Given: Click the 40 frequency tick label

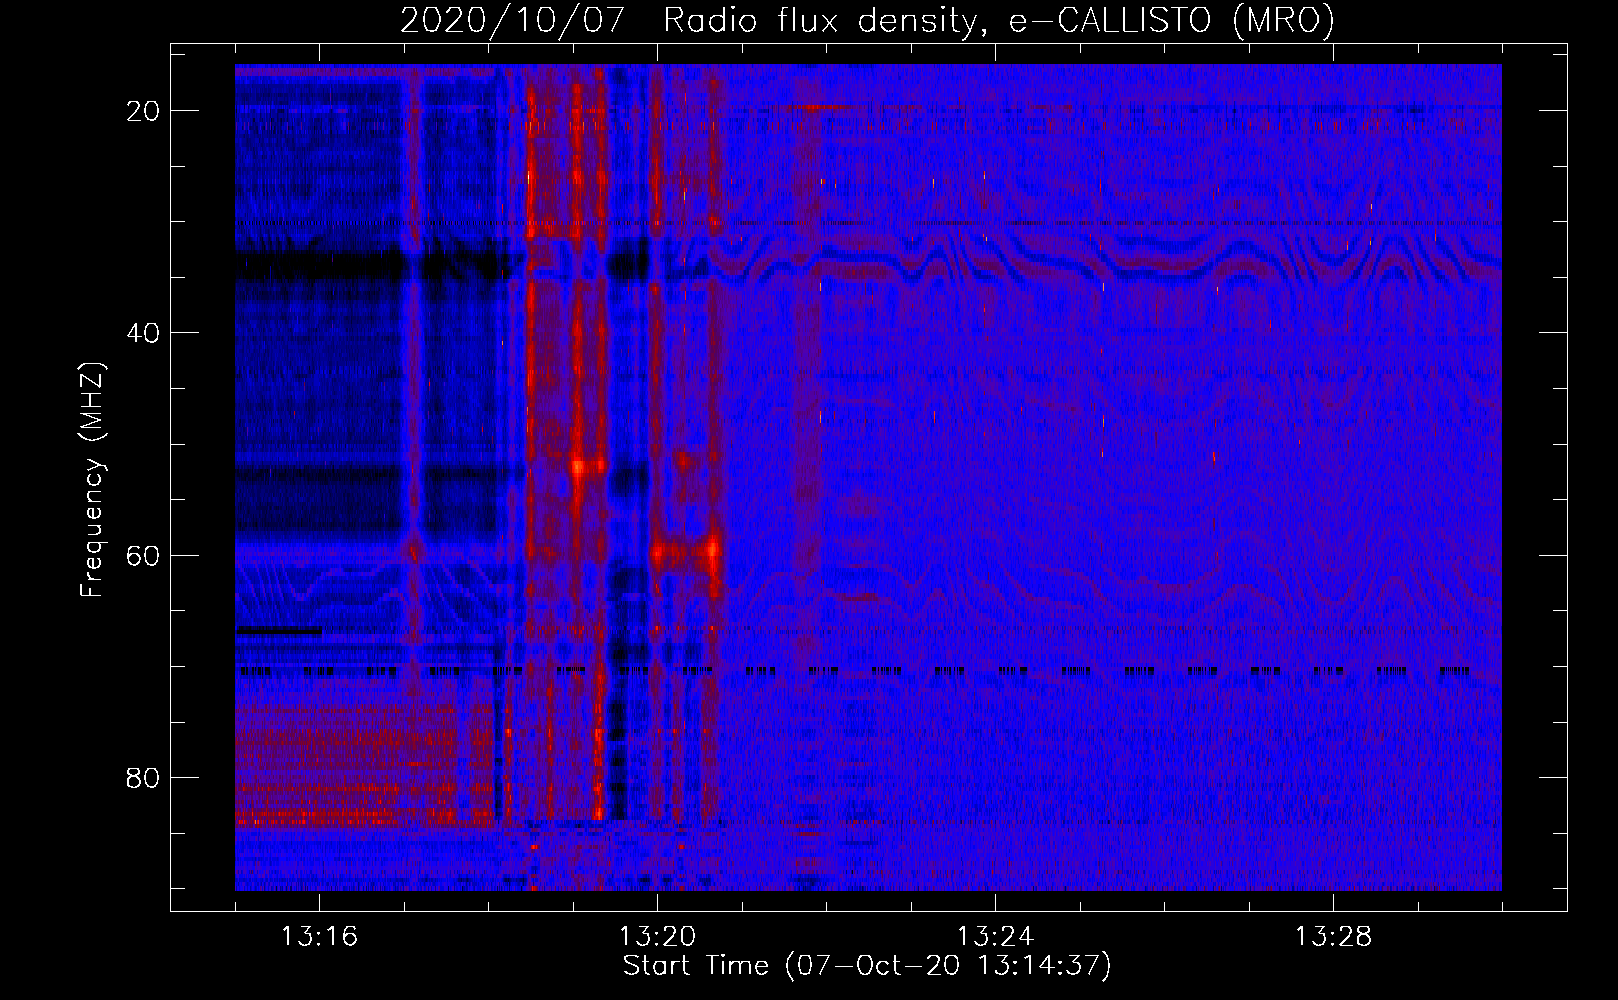Looking at the screenshot, I should point(143,333).
